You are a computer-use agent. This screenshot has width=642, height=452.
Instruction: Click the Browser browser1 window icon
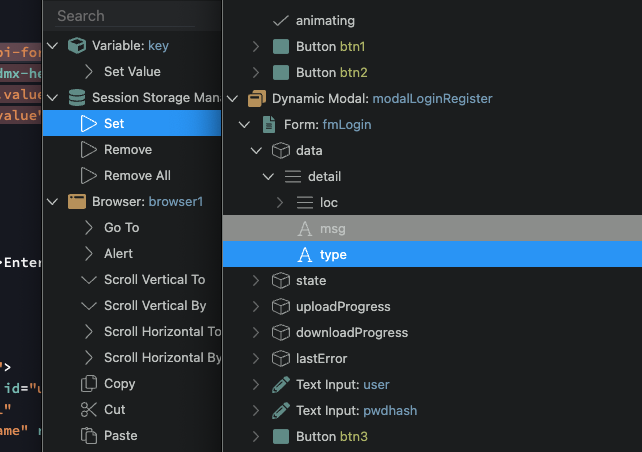[x=76, y=202]
